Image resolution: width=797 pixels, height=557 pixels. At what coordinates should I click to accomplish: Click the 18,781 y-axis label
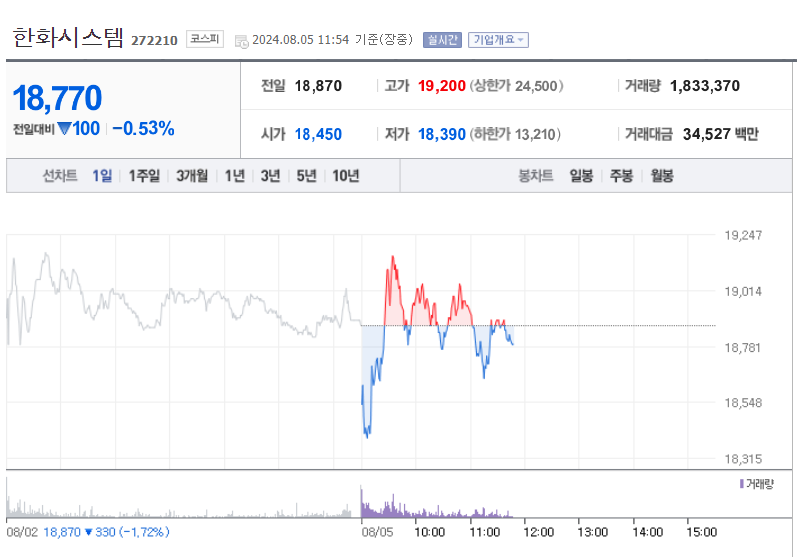[x=743, y=348]
